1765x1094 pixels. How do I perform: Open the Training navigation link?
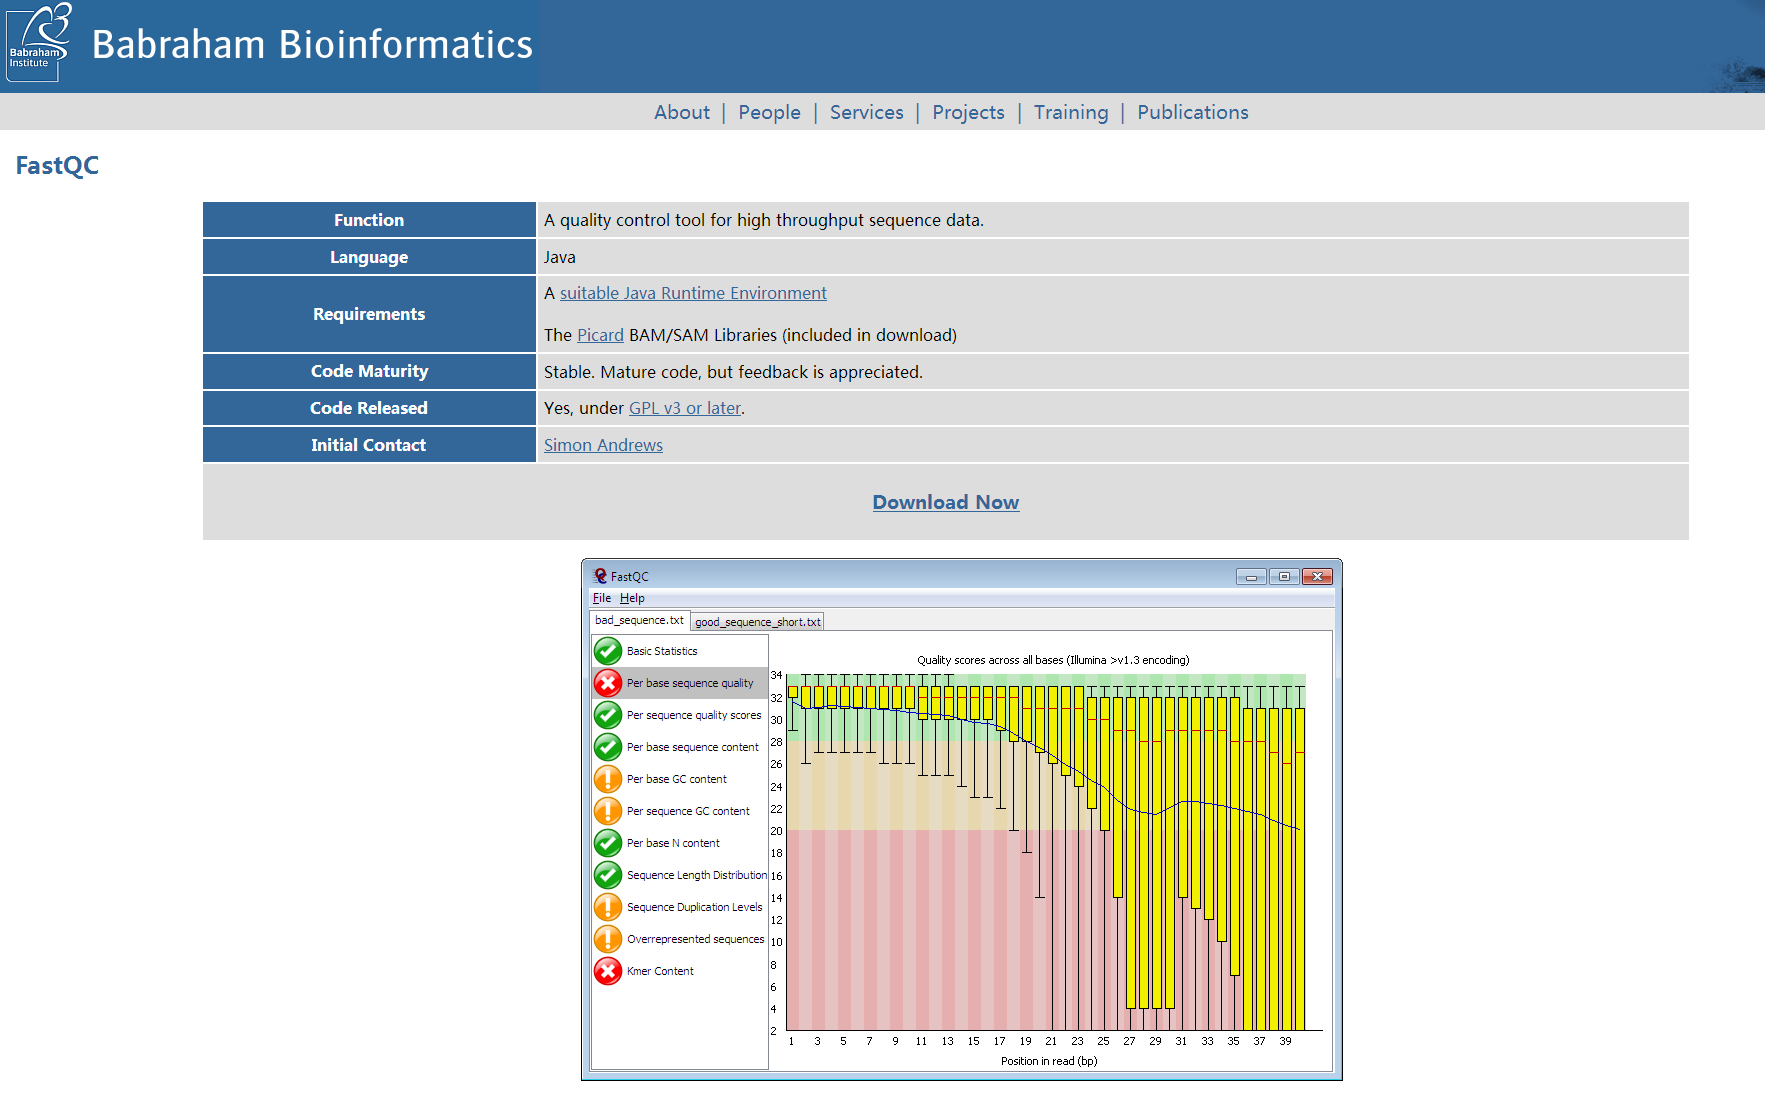pyautogui.click(x=1071, y=112)
